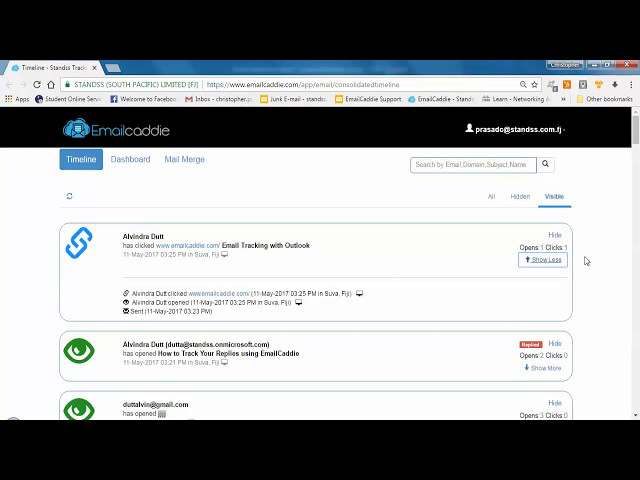The width and height of the screenshot is (640, 480).
Task: Show more bookmarks with the double chevron
Action: pos(563,99)
